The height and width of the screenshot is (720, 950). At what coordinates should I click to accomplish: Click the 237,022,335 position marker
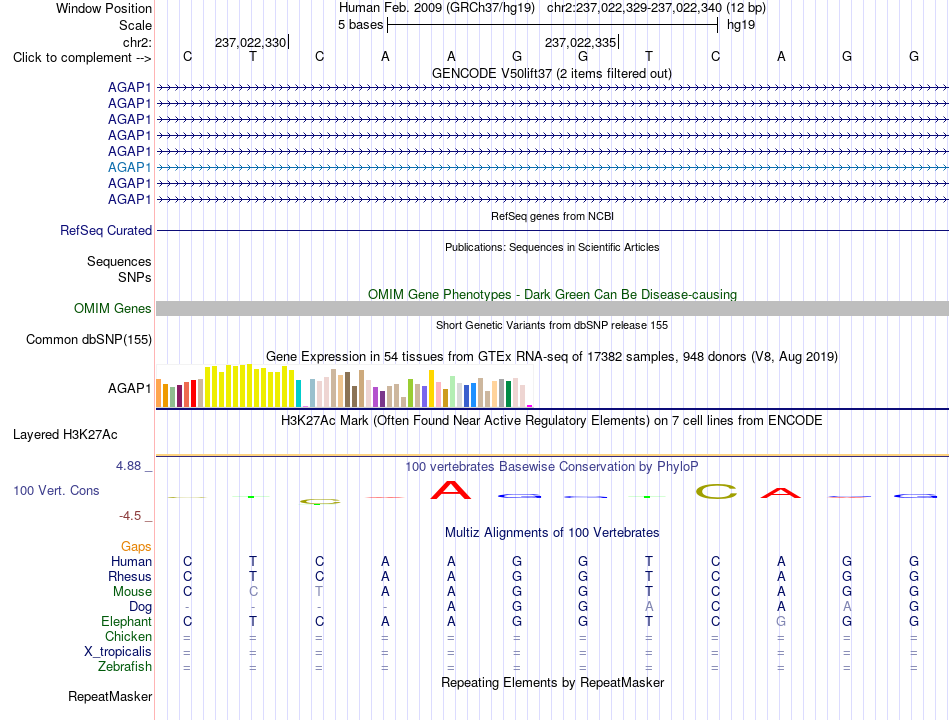coord(580,42)
